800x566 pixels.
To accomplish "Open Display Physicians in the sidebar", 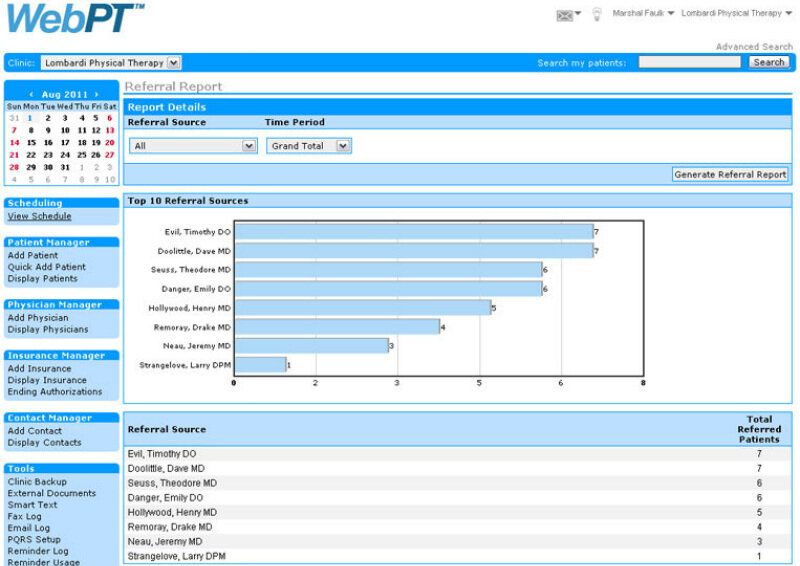I will pos(48,329).
